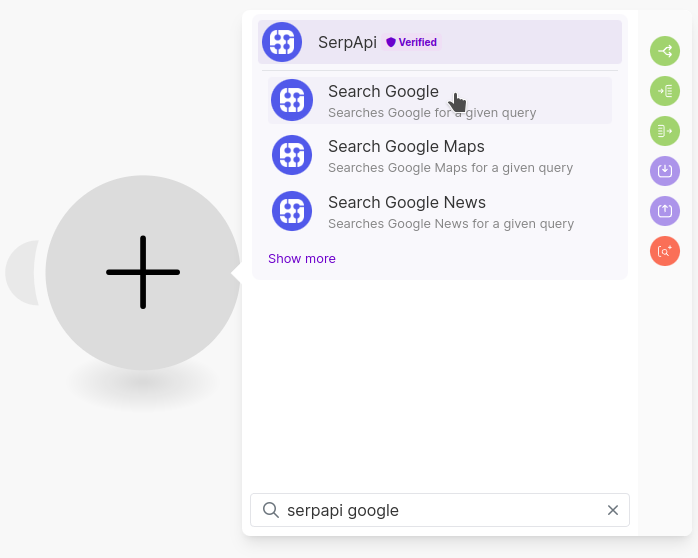Click the Search Google Maps module icon
Screen dimensions: 698x558
292,155
